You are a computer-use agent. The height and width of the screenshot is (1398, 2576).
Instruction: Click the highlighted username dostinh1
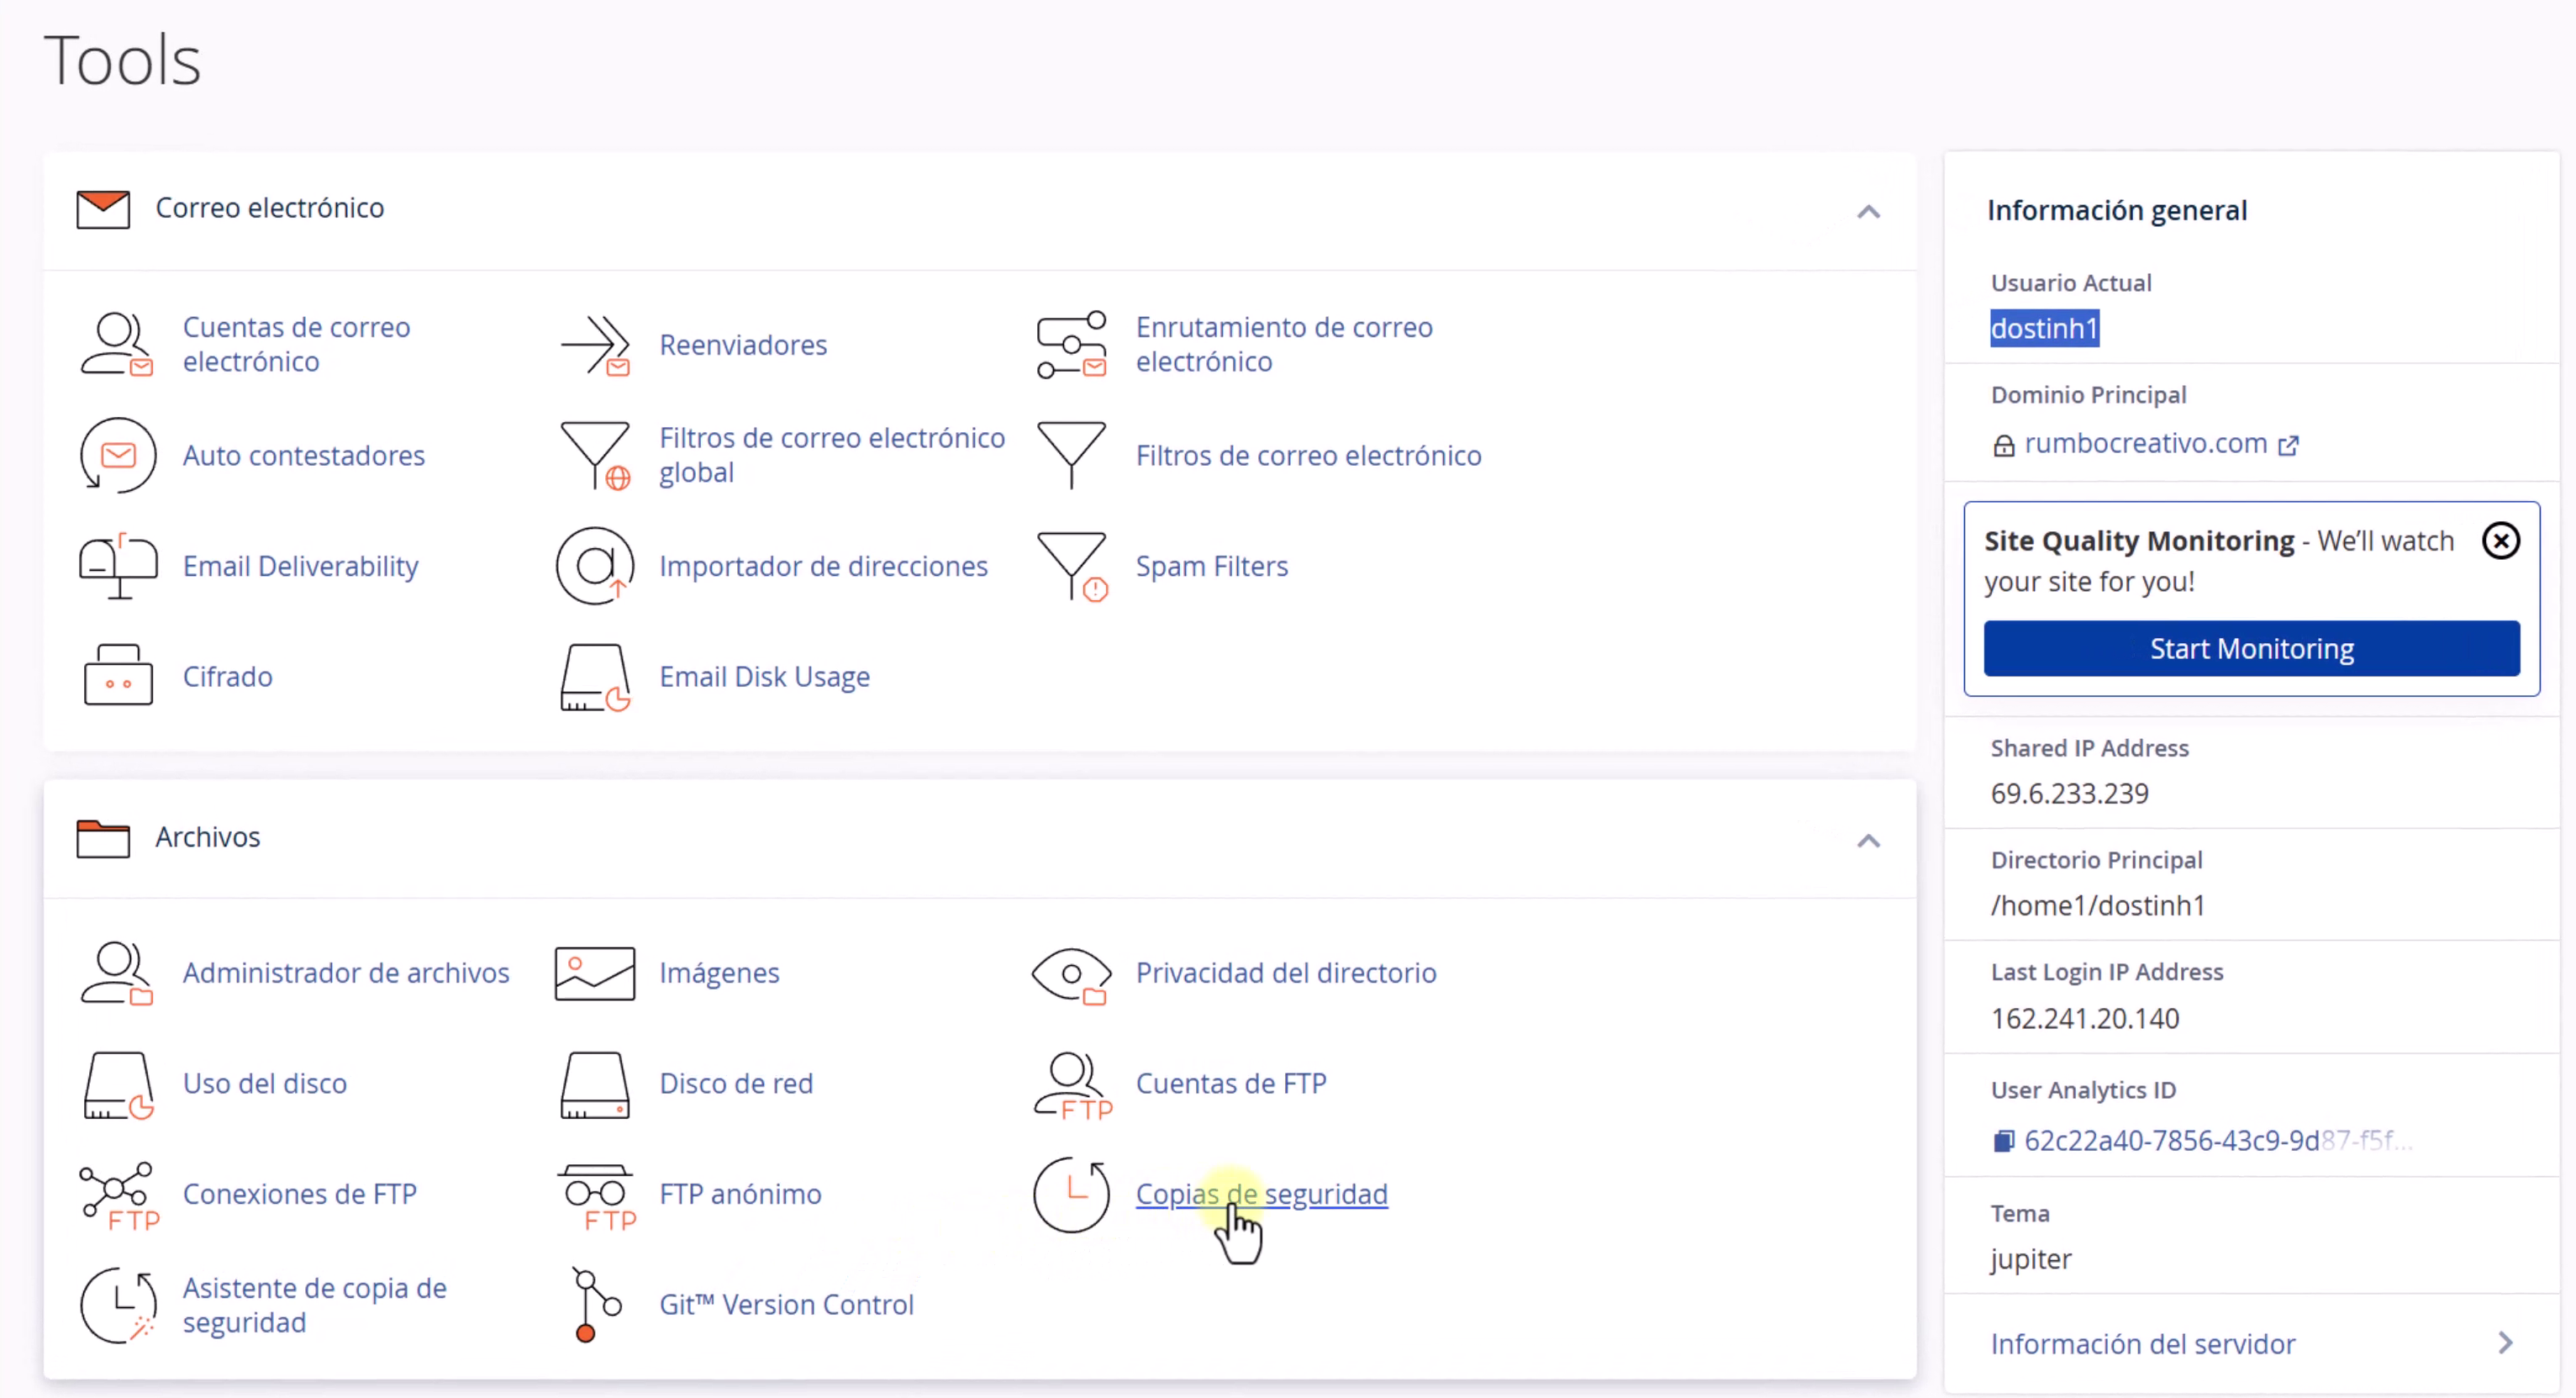2044,328
